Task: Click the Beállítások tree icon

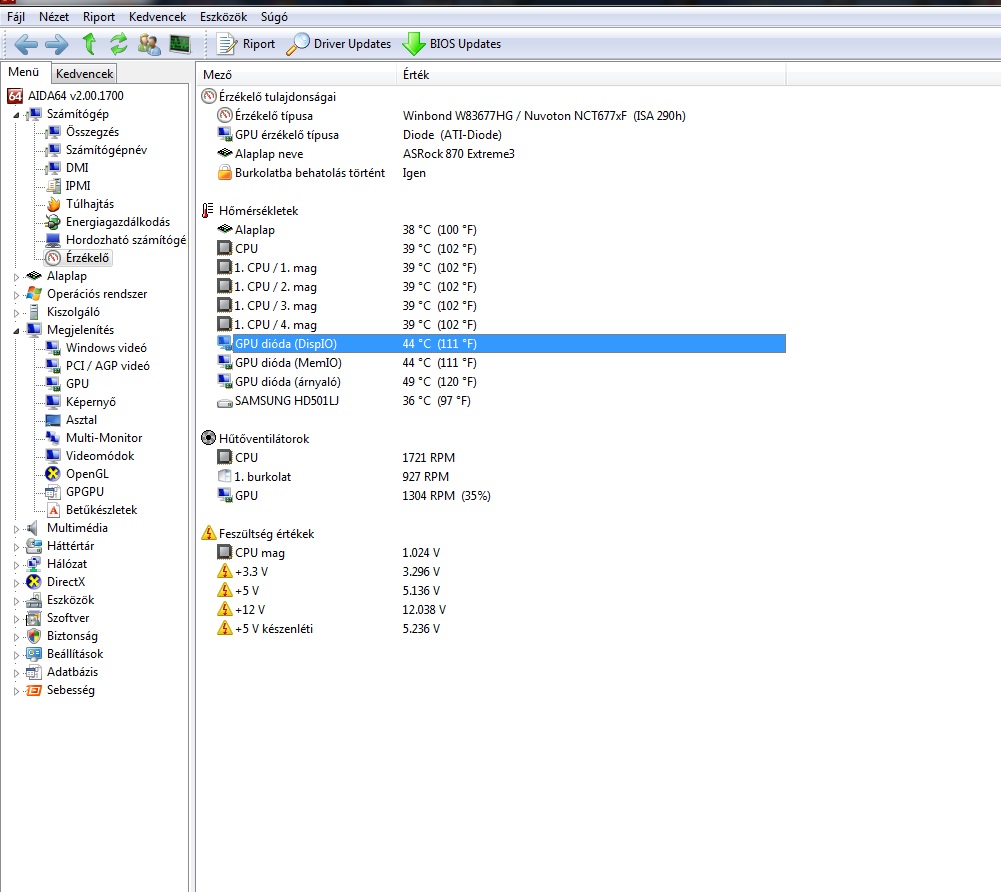Action: coord(34,654)
